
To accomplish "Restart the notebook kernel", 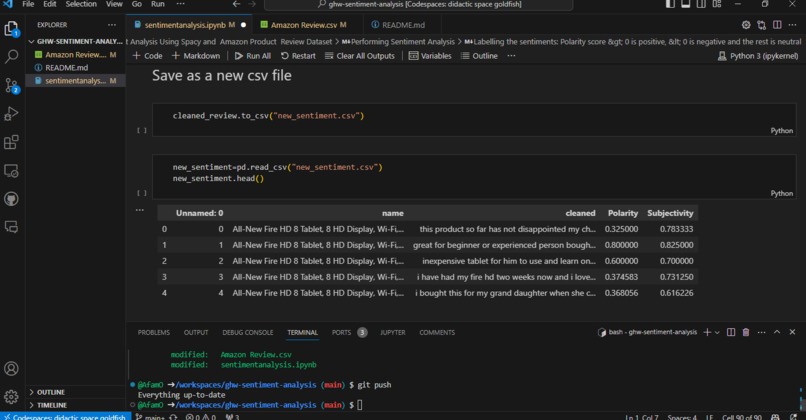I will [298, 56].
